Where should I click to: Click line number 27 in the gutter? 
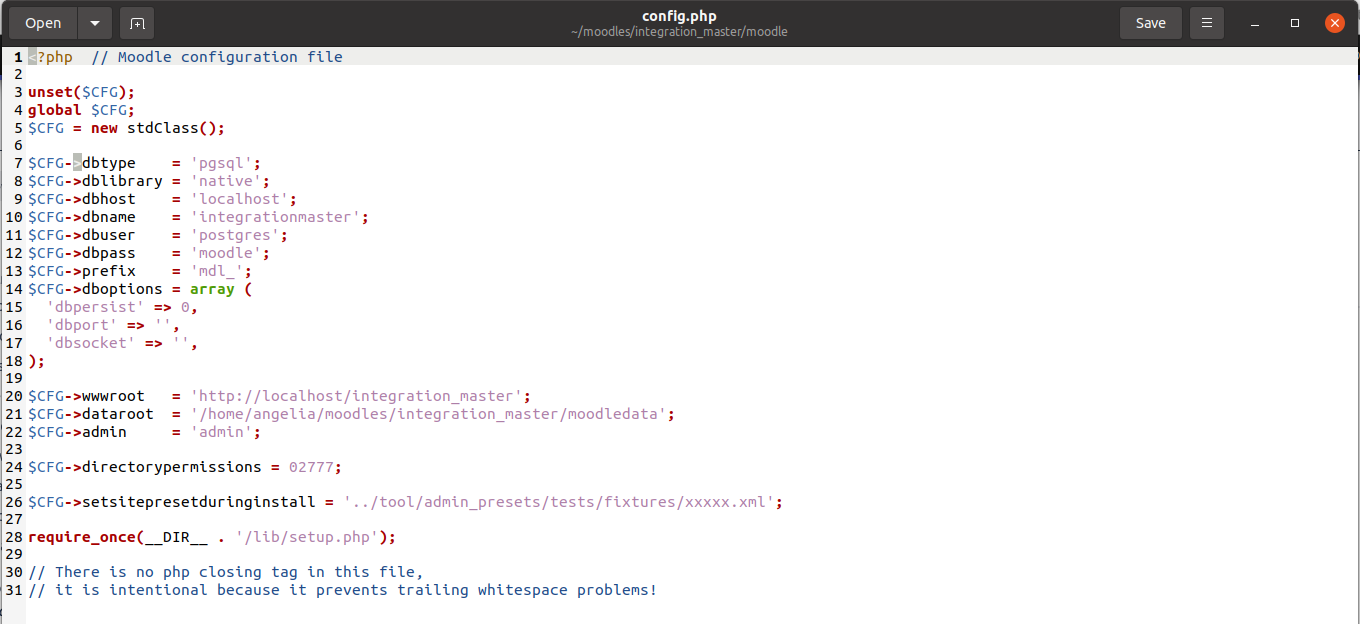coord(14,519)
